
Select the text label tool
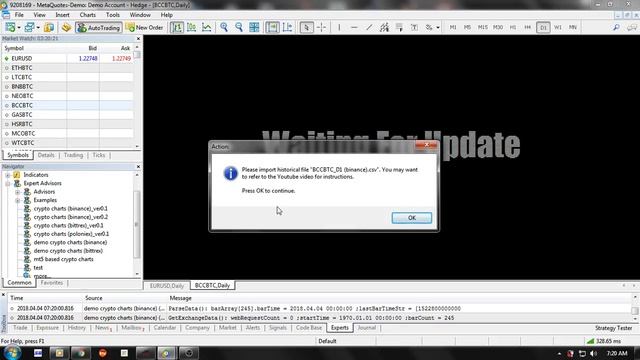click(414, 27)
